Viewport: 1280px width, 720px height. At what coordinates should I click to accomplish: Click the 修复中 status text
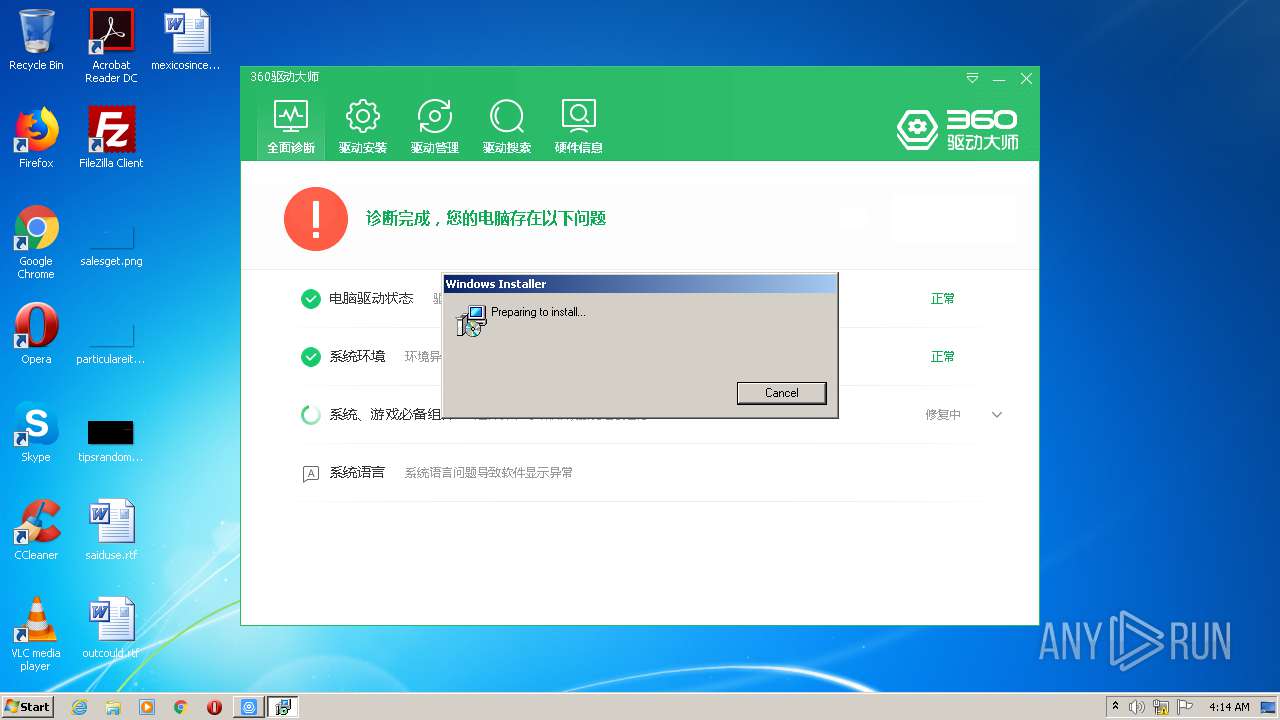(x=943, y=414)
